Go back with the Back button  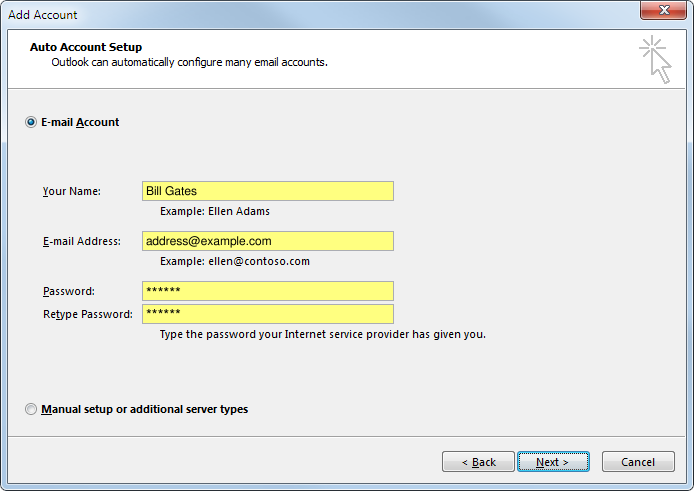[477, 462]
